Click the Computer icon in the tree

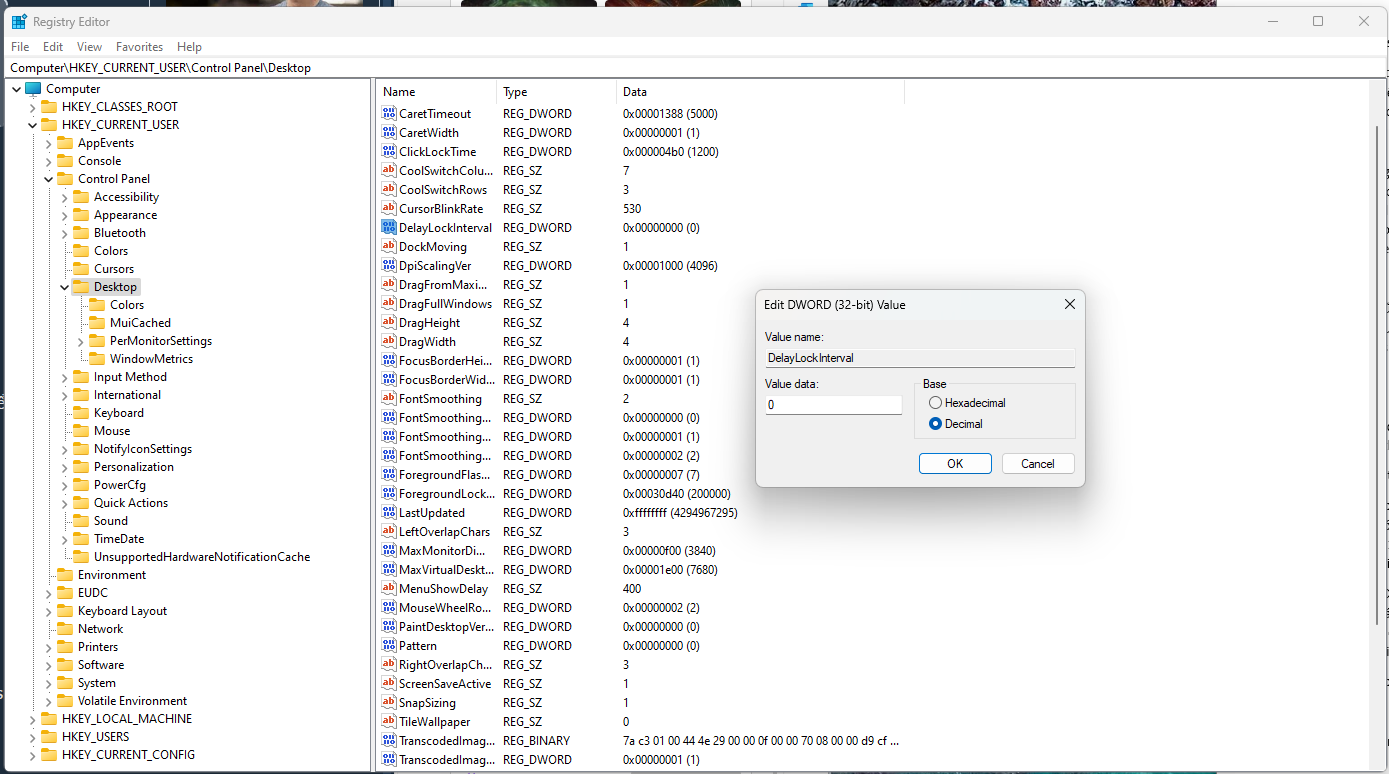point(33,89)
